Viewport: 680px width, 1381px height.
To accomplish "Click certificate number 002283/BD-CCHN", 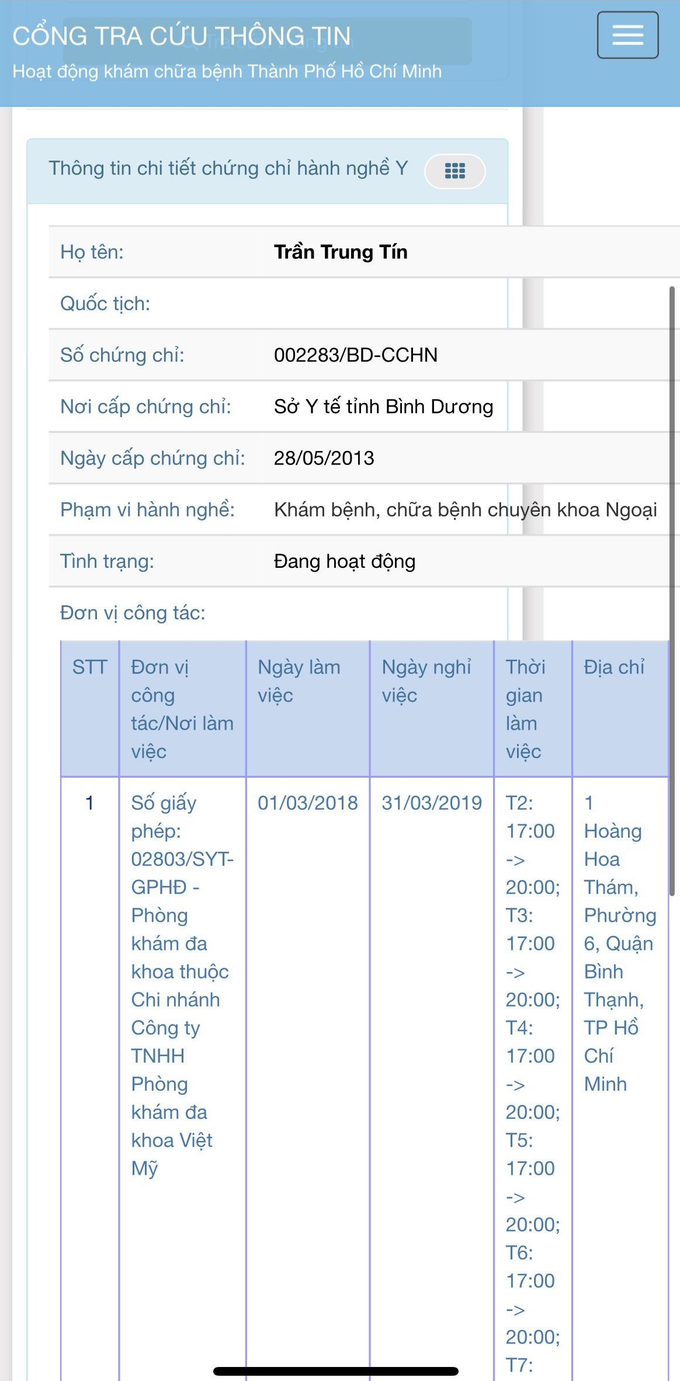I will click(356, 355).
